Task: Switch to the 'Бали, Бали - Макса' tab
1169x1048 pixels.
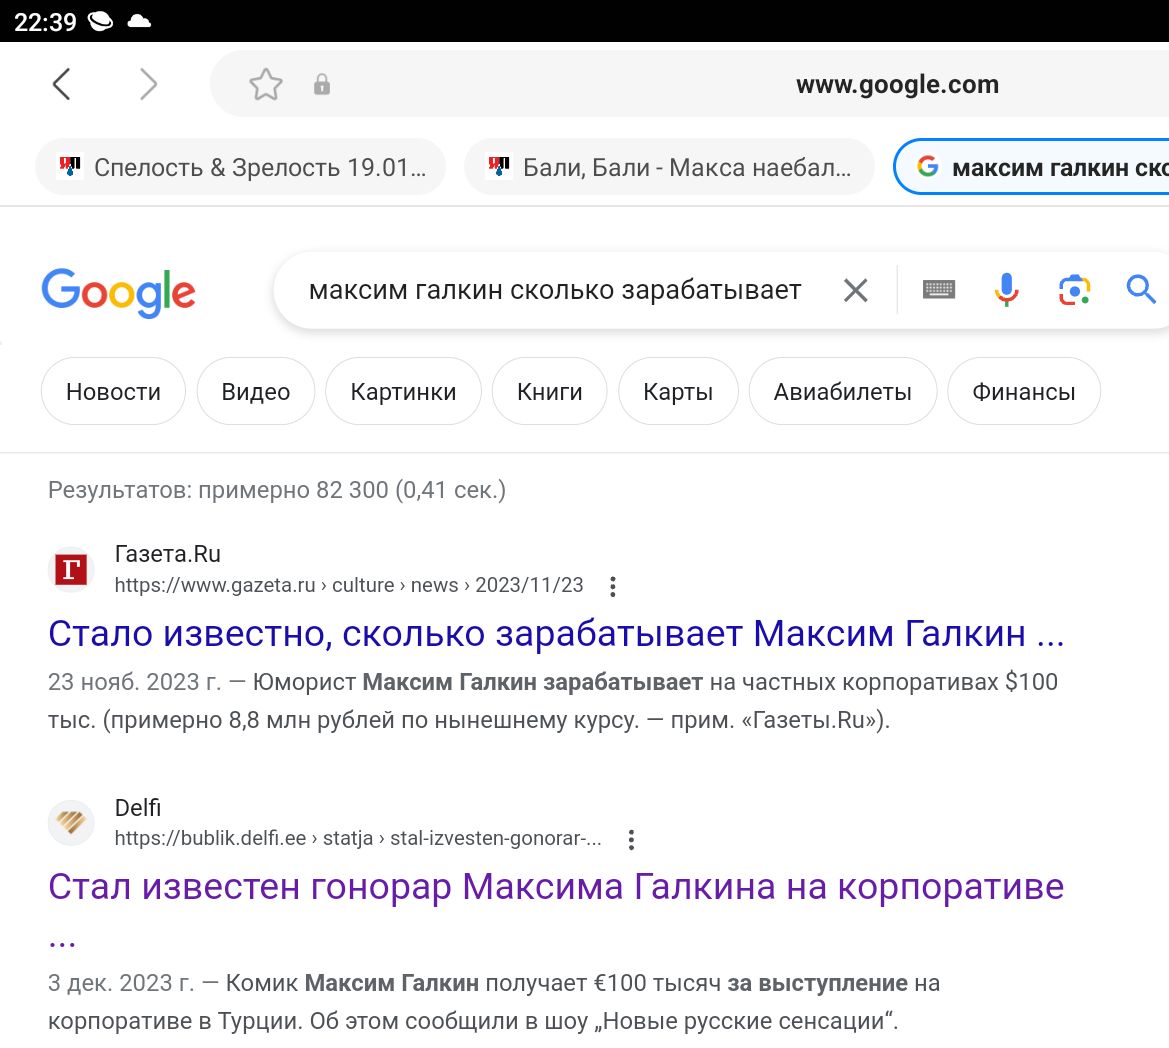Action: 669,167
